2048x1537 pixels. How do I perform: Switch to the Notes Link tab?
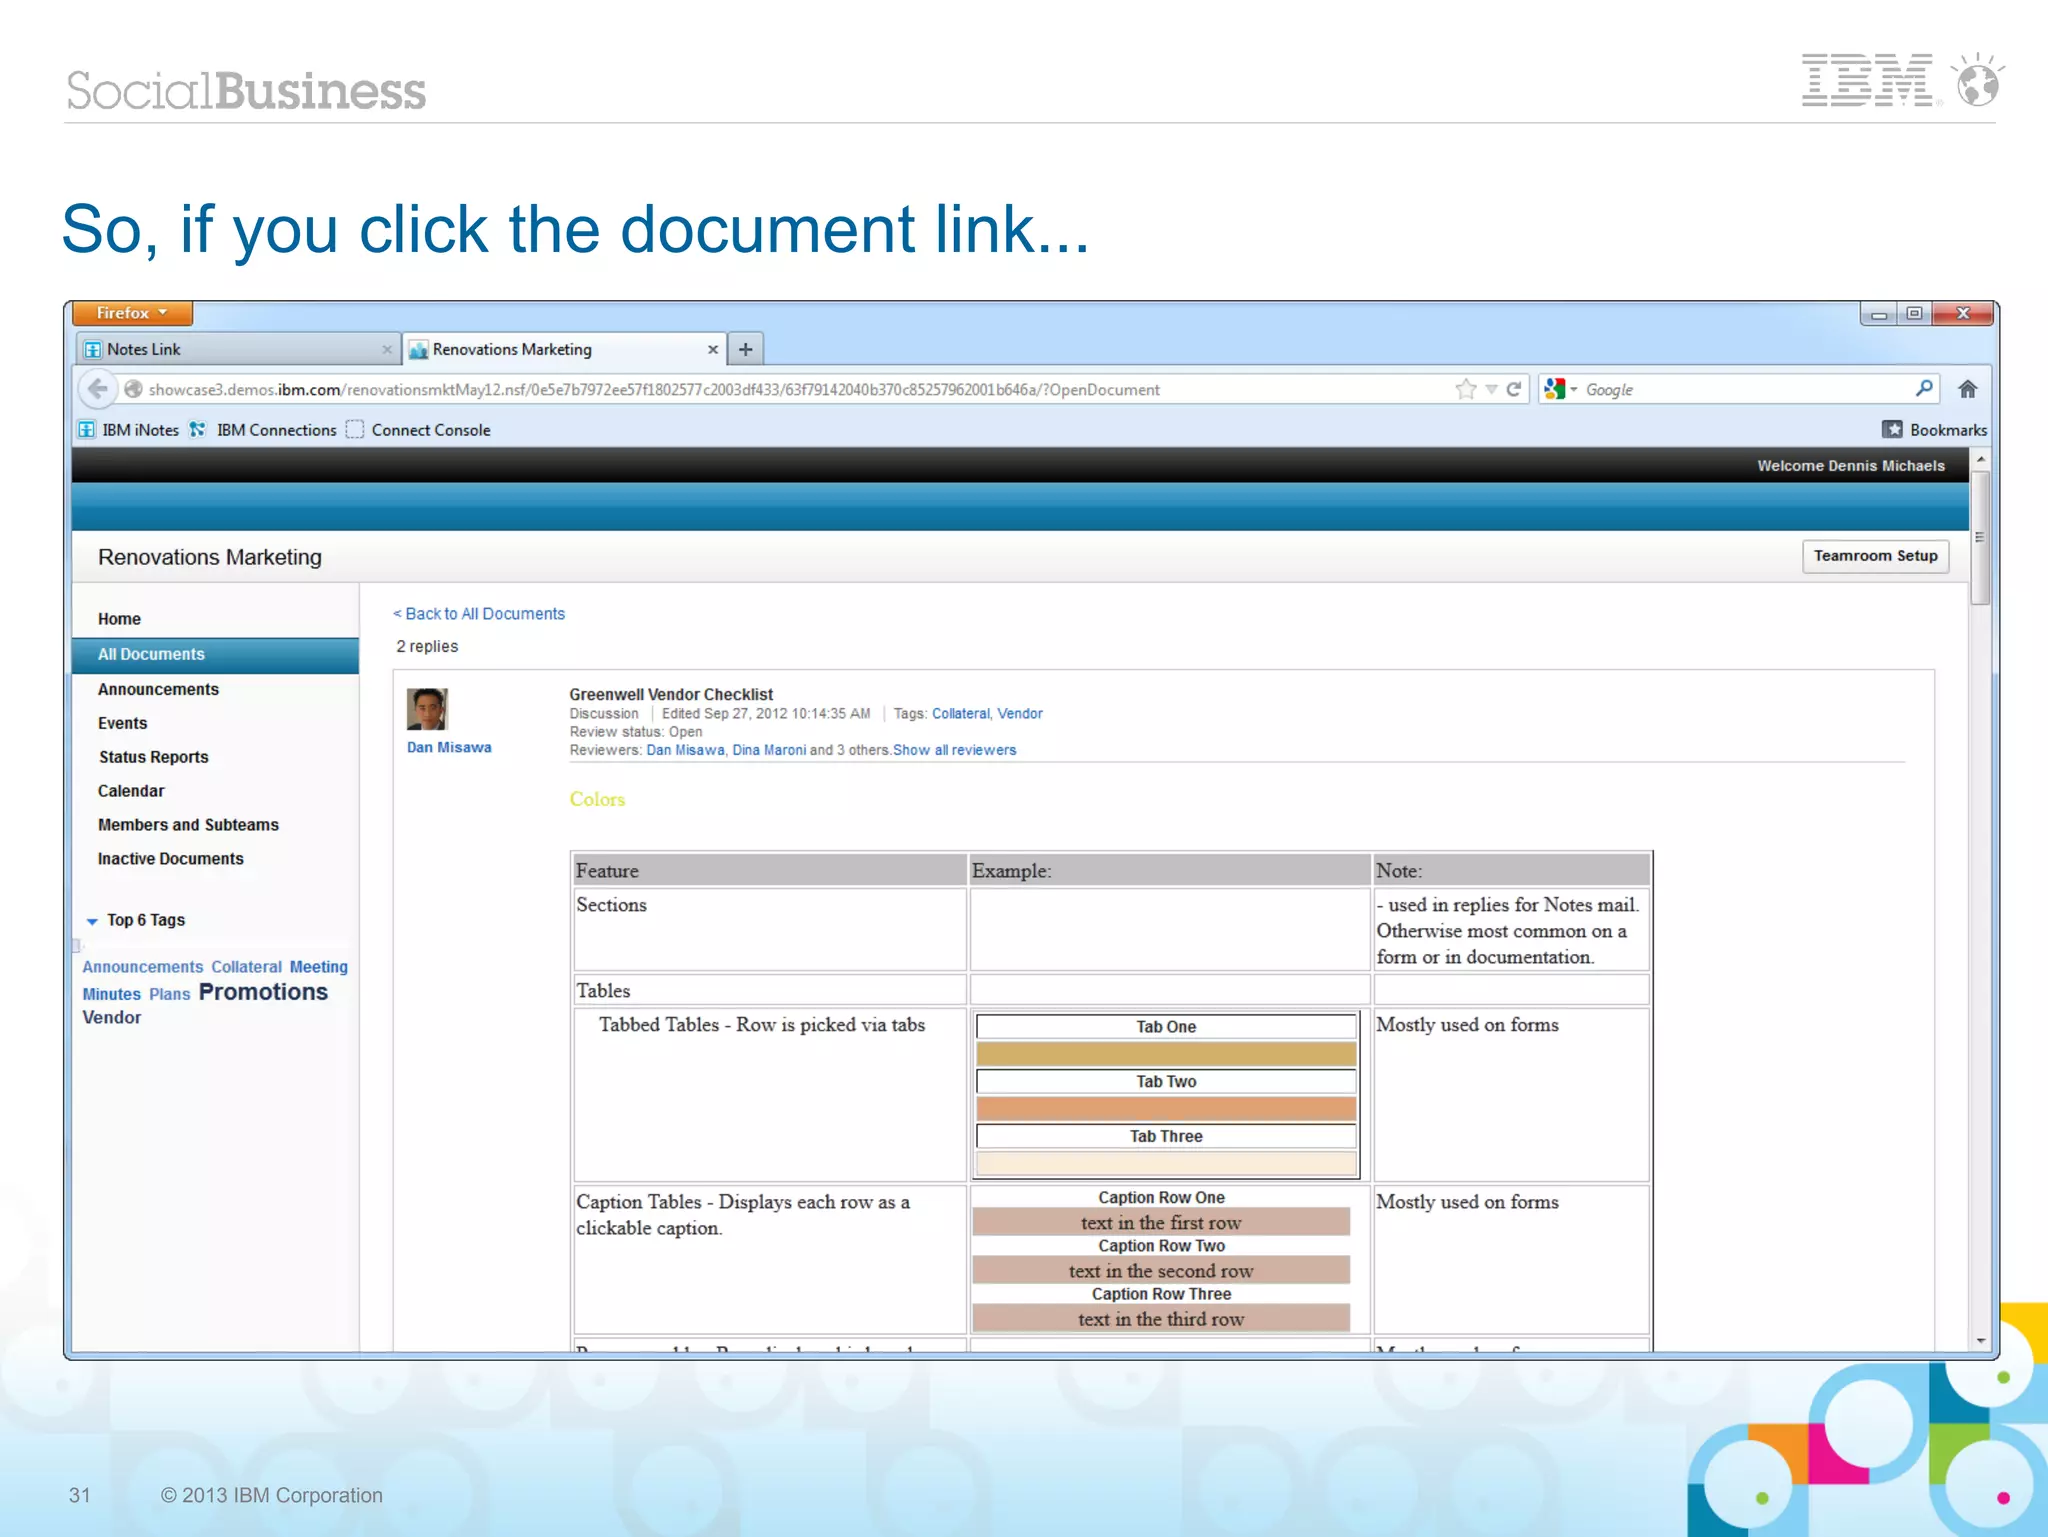point(238,349)
